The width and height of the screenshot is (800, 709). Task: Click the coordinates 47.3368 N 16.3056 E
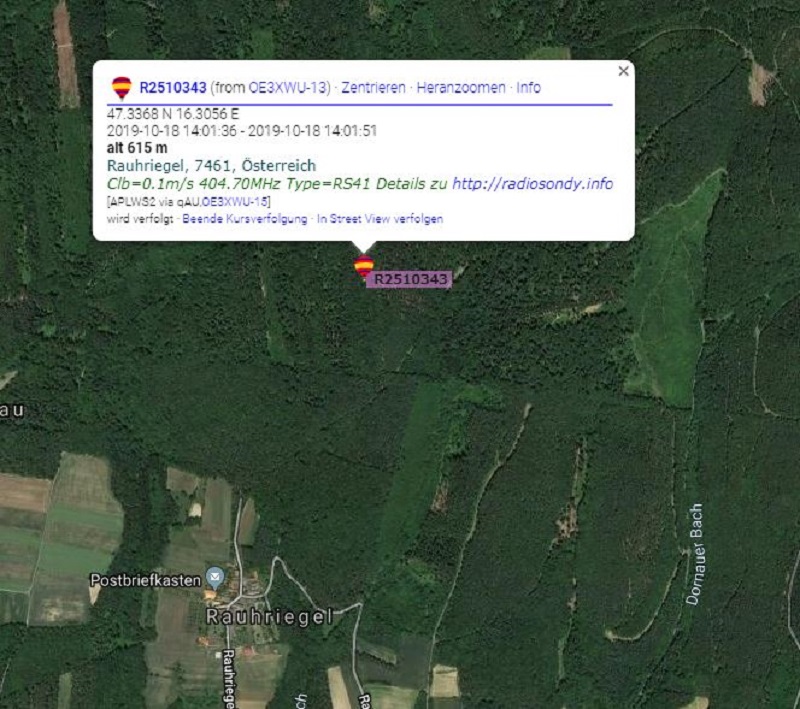pos(172,114)
